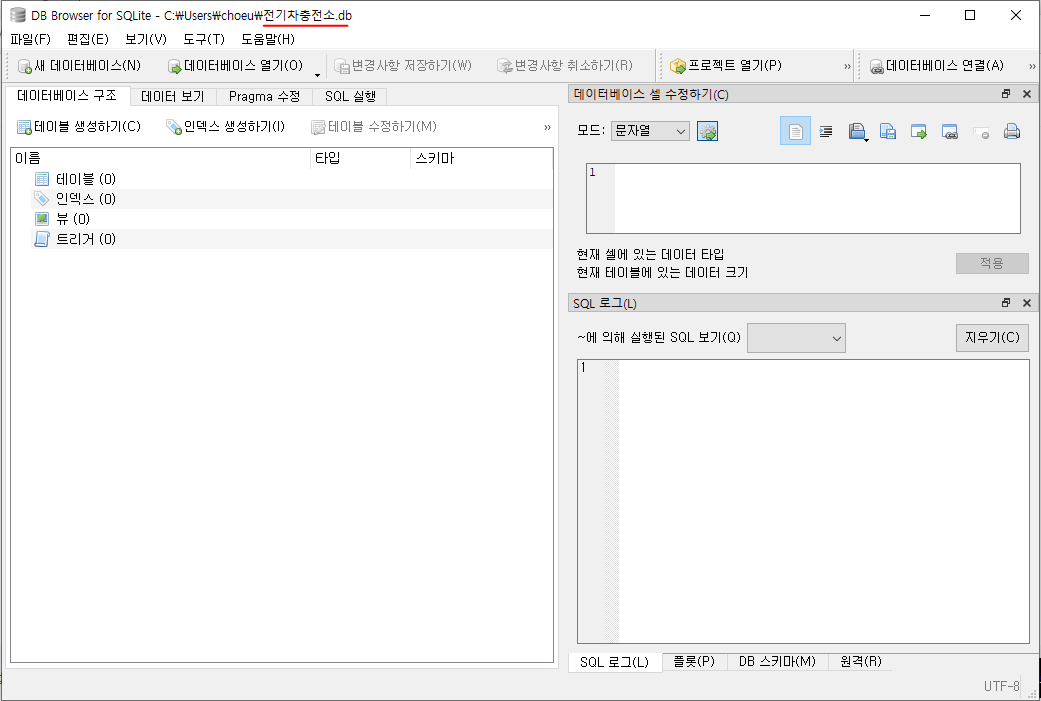Select 테이블 (0) row in structure tree
The height and width of the screenshot is (701, 1041).
[x=292, y=179]
